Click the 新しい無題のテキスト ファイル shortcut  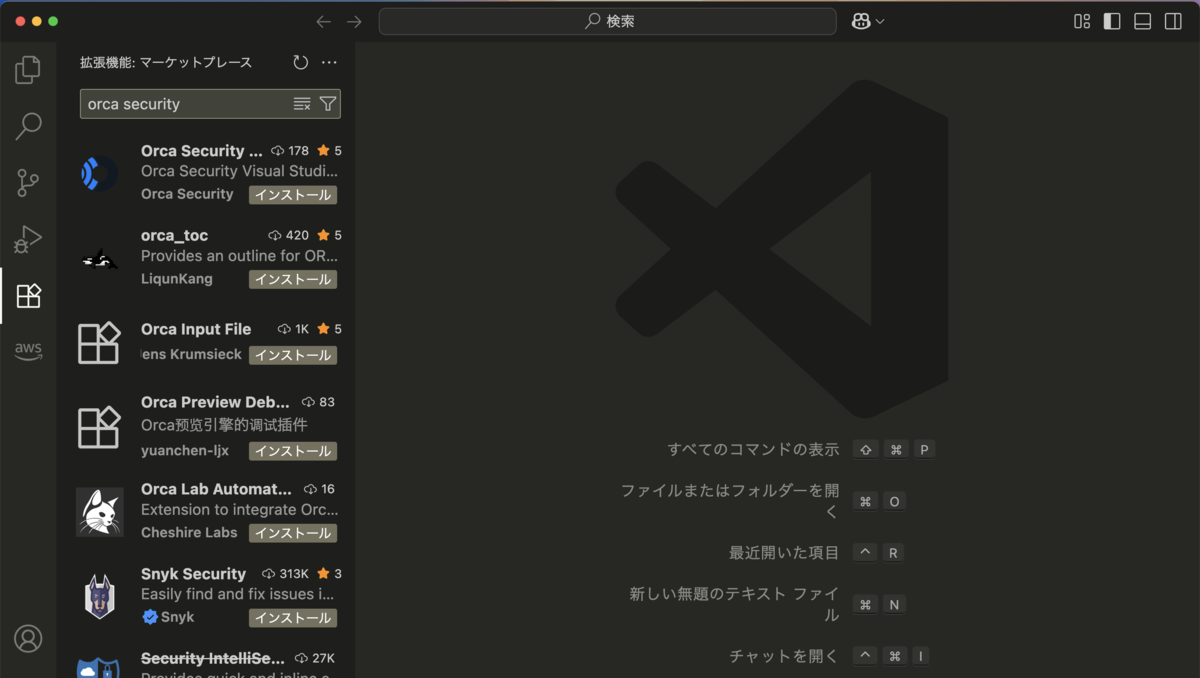click(735, 604)
